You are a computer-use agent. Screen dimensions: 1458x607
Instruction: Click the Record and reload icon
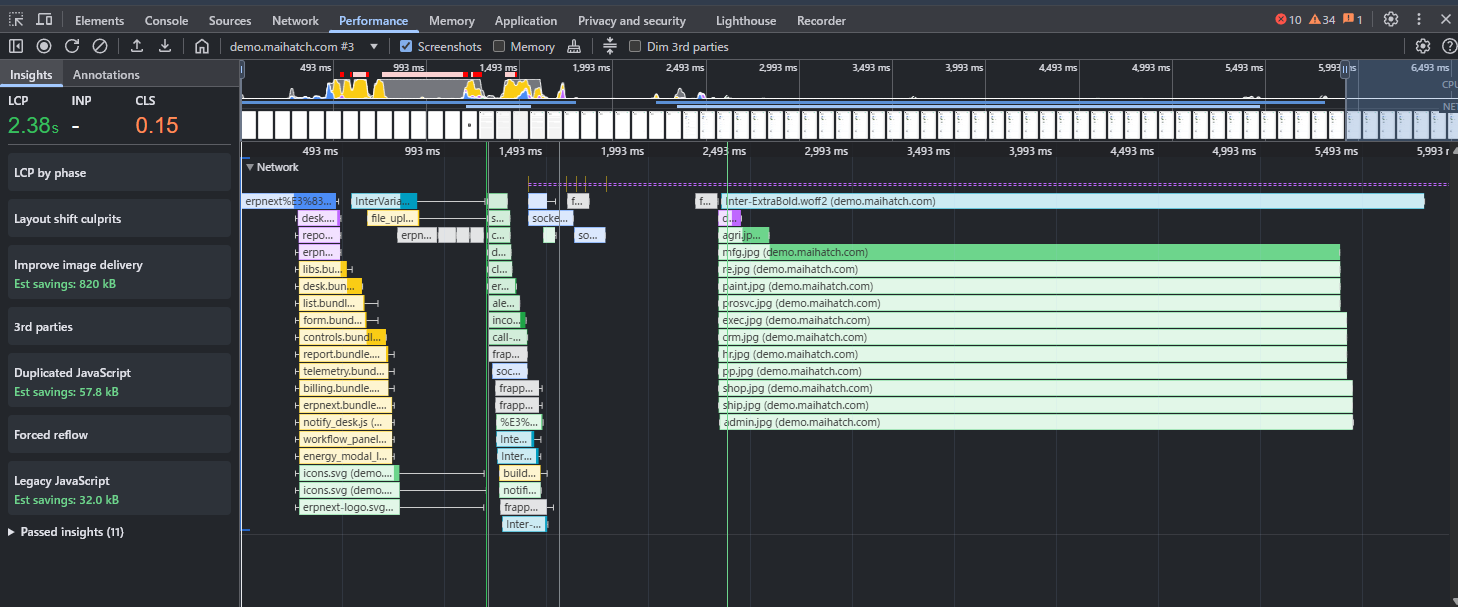point(72,46)
